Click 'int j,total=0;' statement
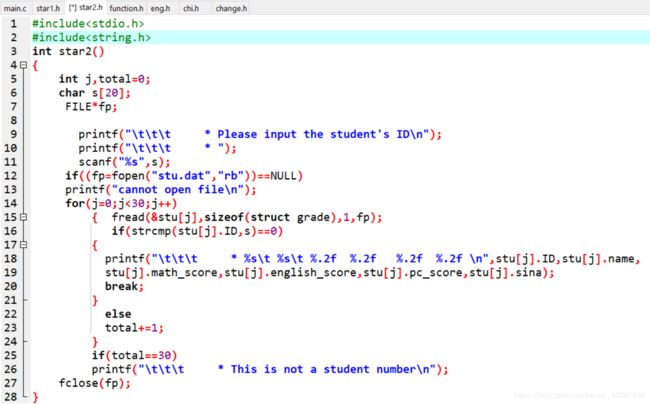The width and height of the screenshot is (650, 404). pyautogui.click(x=104, y=79)
